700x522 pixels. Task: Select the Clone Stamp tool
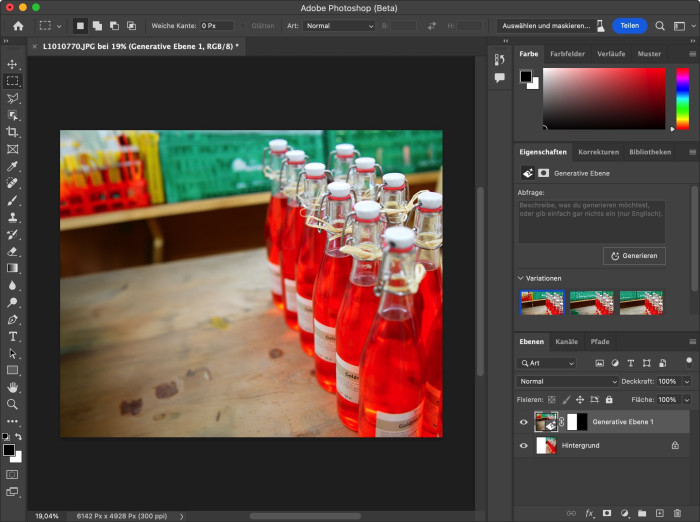[x=12, y=217]
